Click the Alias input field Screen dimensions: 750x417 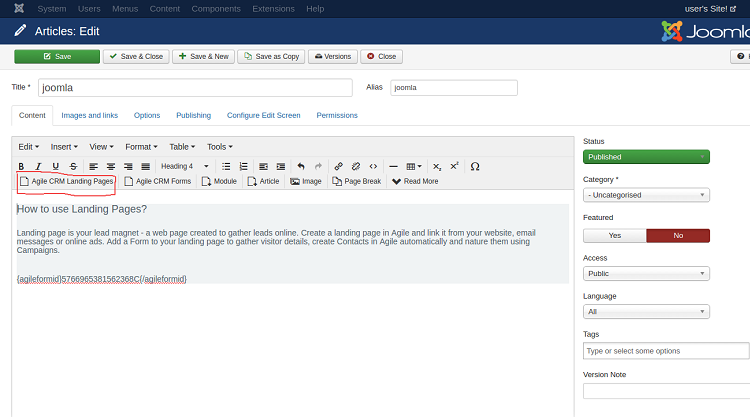coord(454,88)
